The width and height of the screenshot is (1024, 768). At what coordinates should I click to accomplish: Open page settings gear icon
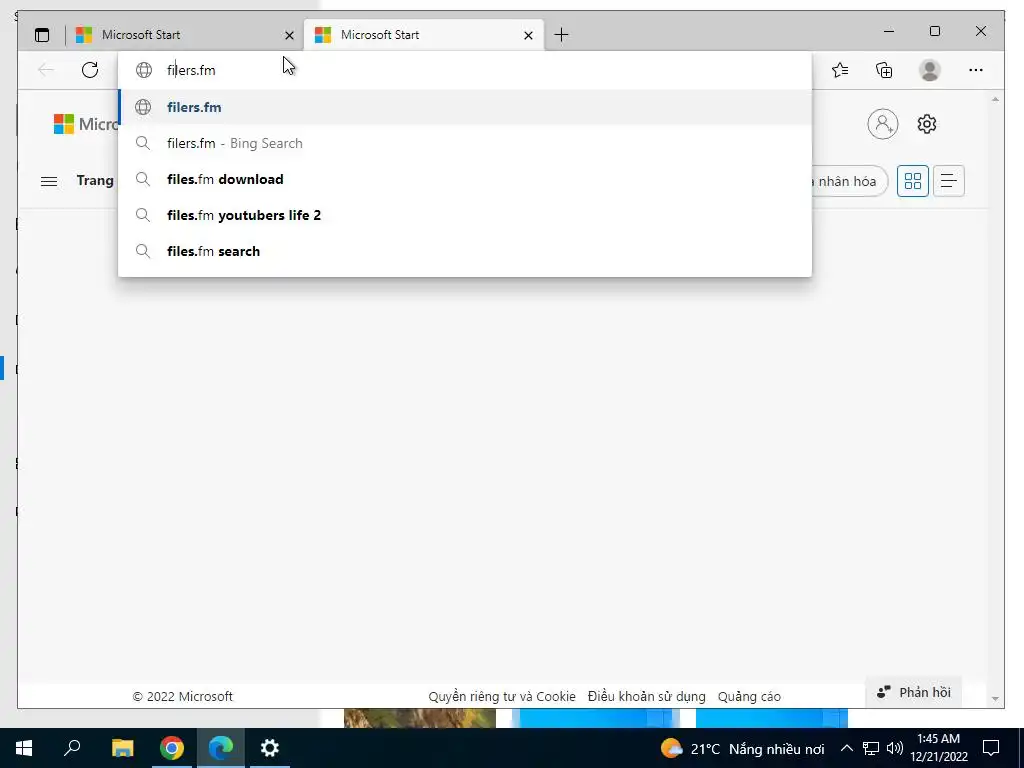point(927,123)
